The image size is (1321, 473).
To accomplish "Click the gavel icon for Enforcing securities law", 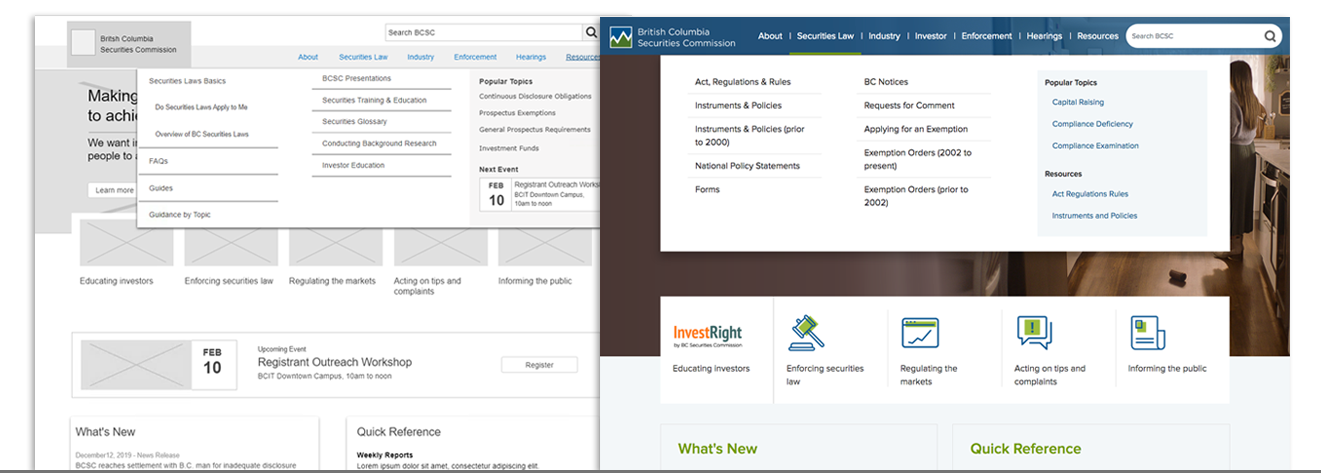I will [805, 332].
